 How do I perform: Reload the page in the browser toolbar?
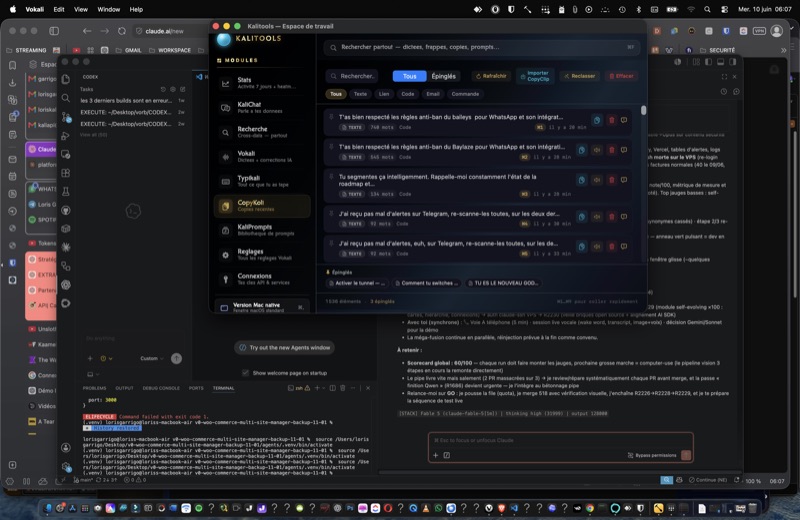[121, 31]
